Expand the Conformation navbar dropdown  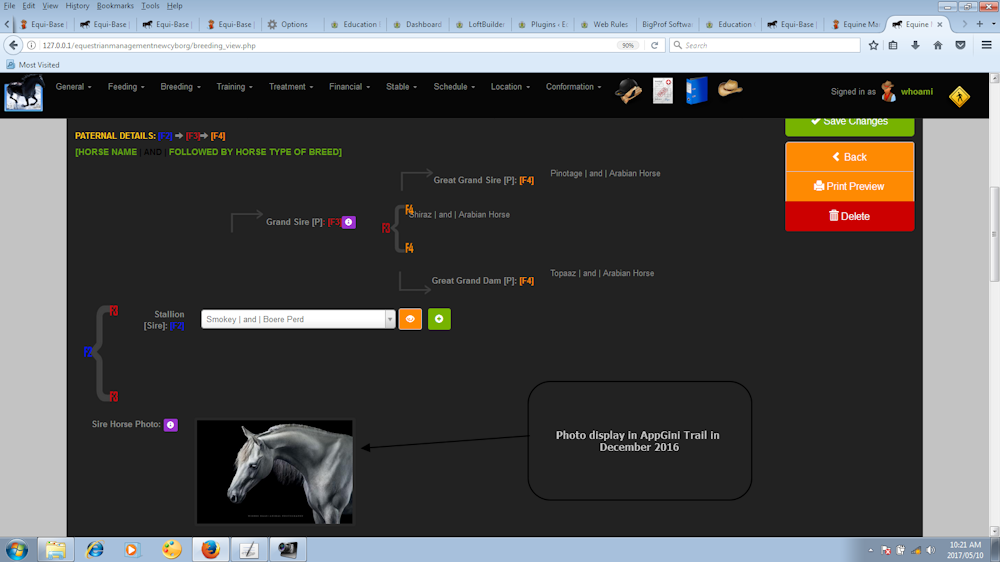[573, 87]
